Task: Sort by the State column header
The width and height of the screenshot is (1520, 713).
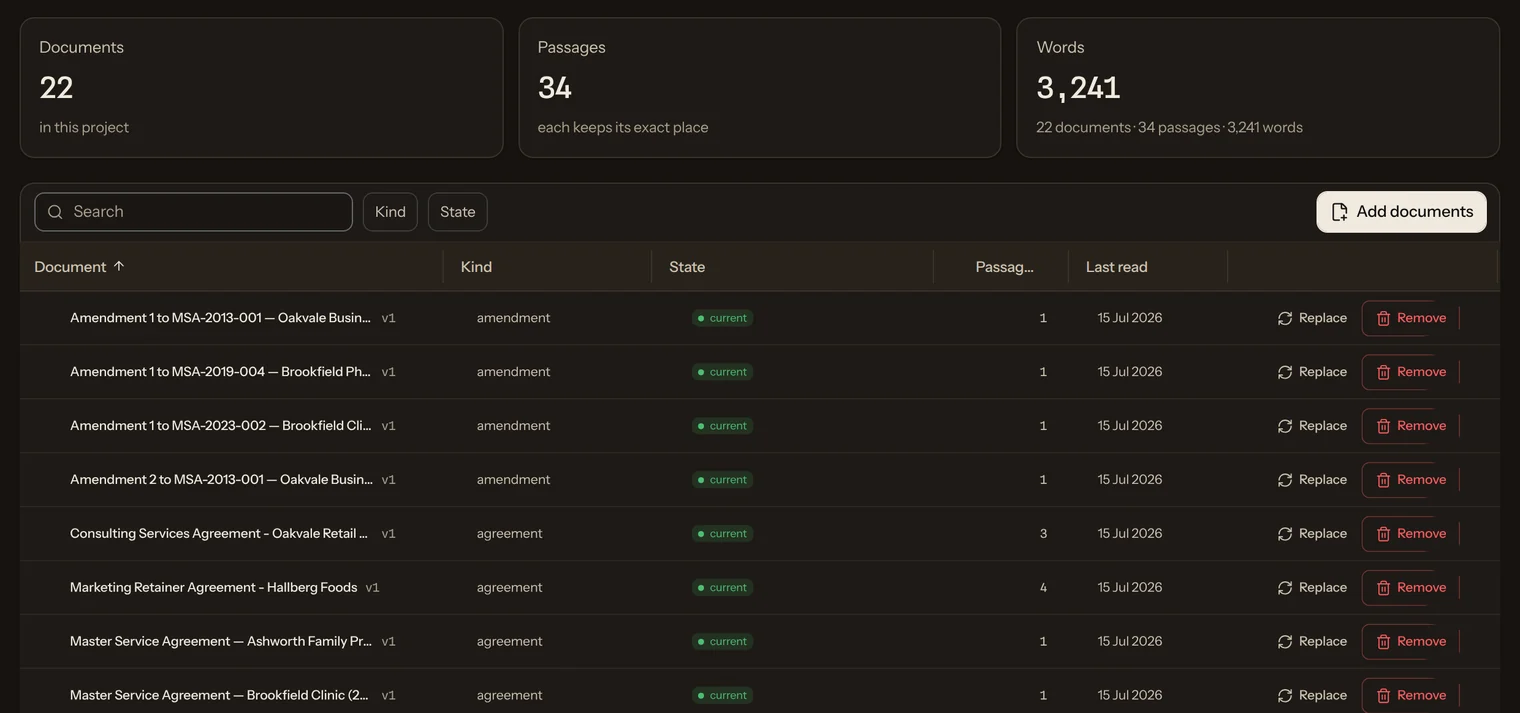Action: coord(687,267)
